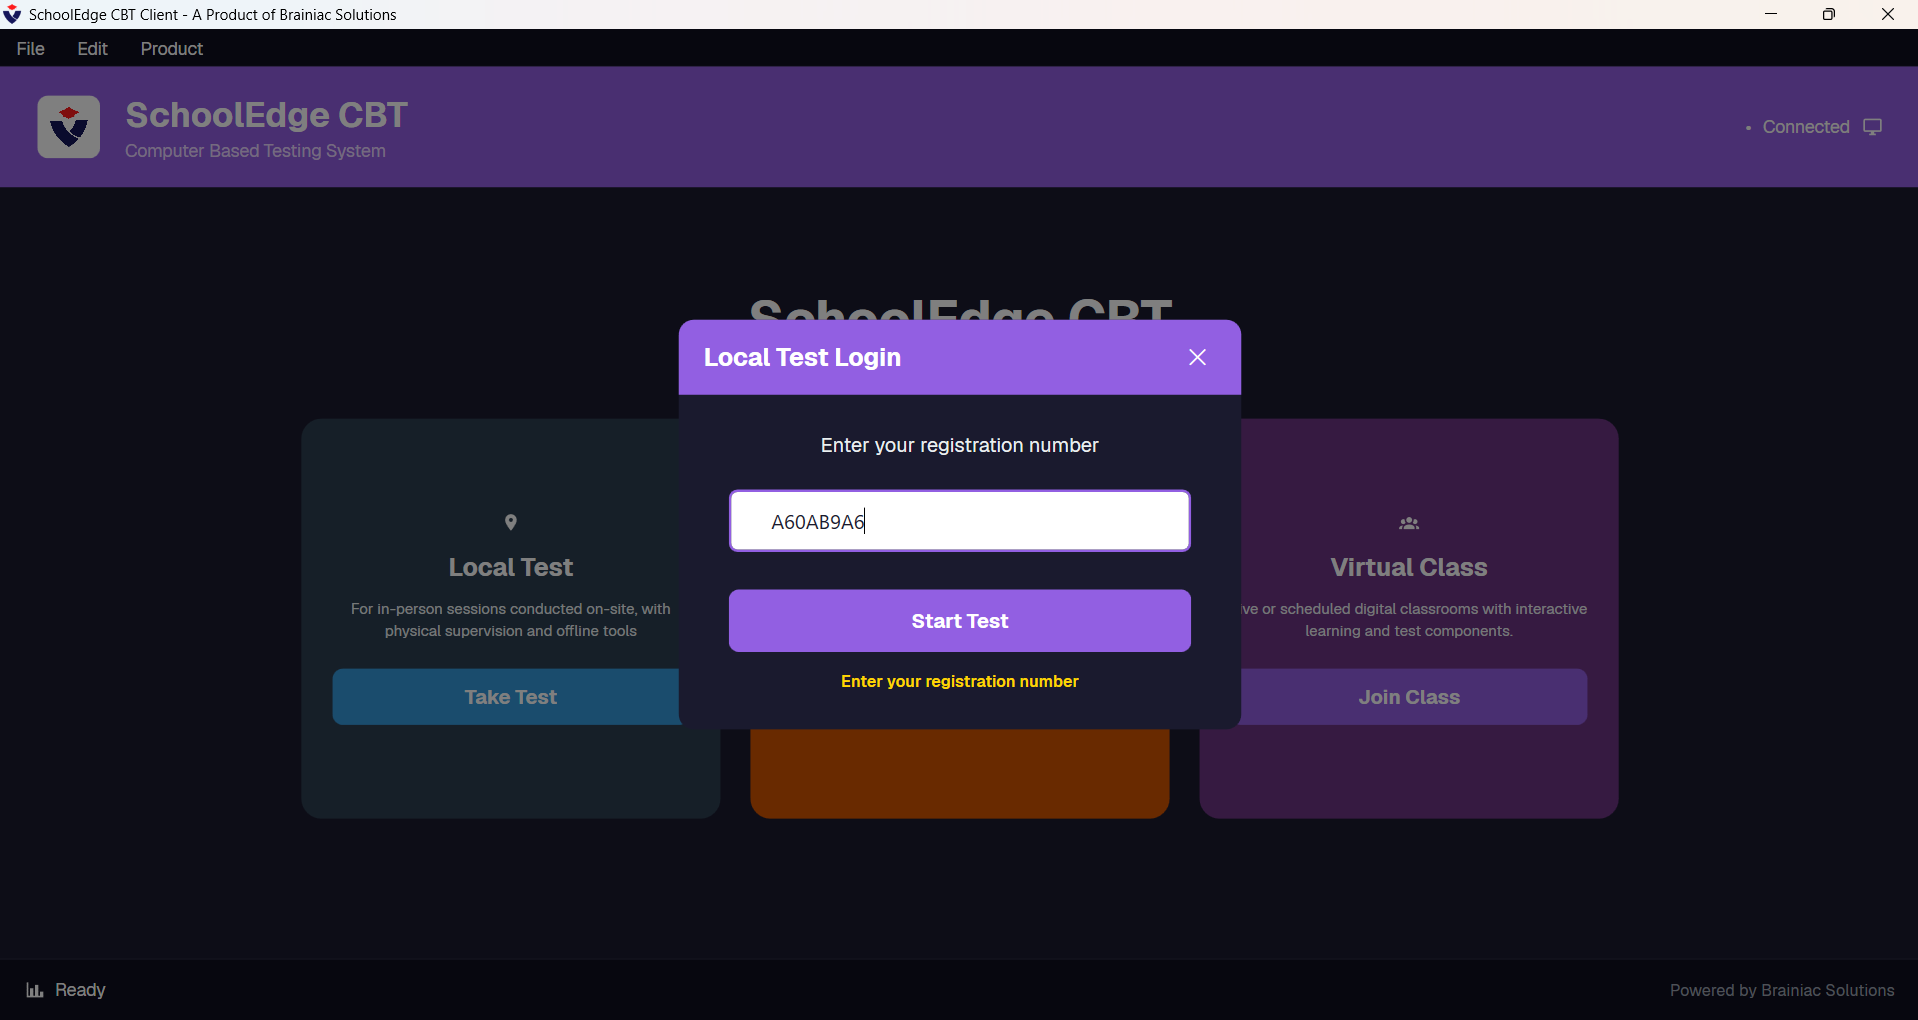The width and height of the screenshot is (1918, 1020).
Task: Click the SchoolEdge CBT header title
Action: click(266, 115)
